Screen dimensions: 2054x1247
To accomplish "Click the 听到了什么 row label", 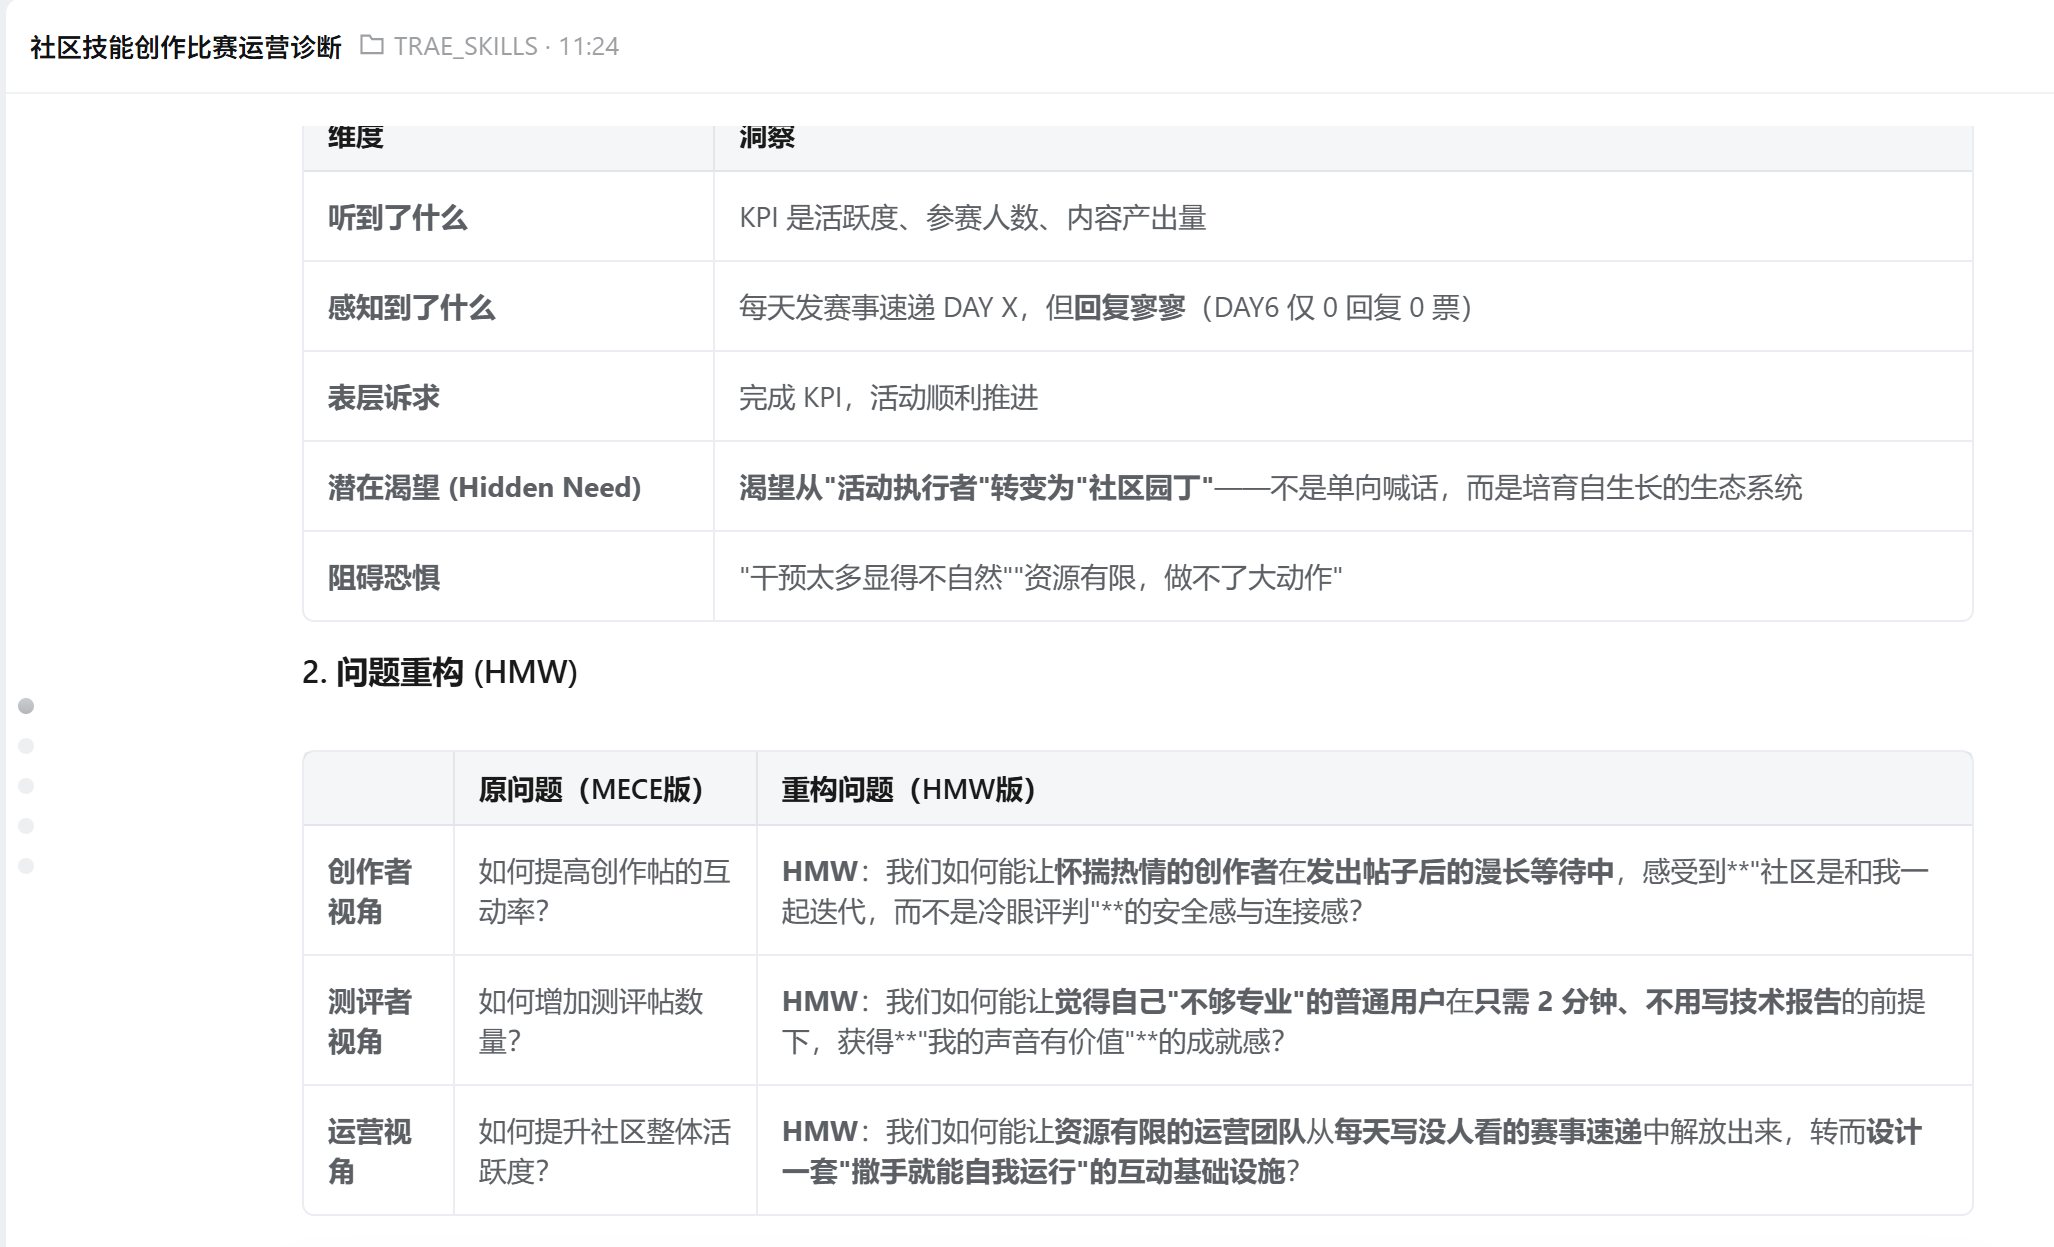I will point(397,217).
